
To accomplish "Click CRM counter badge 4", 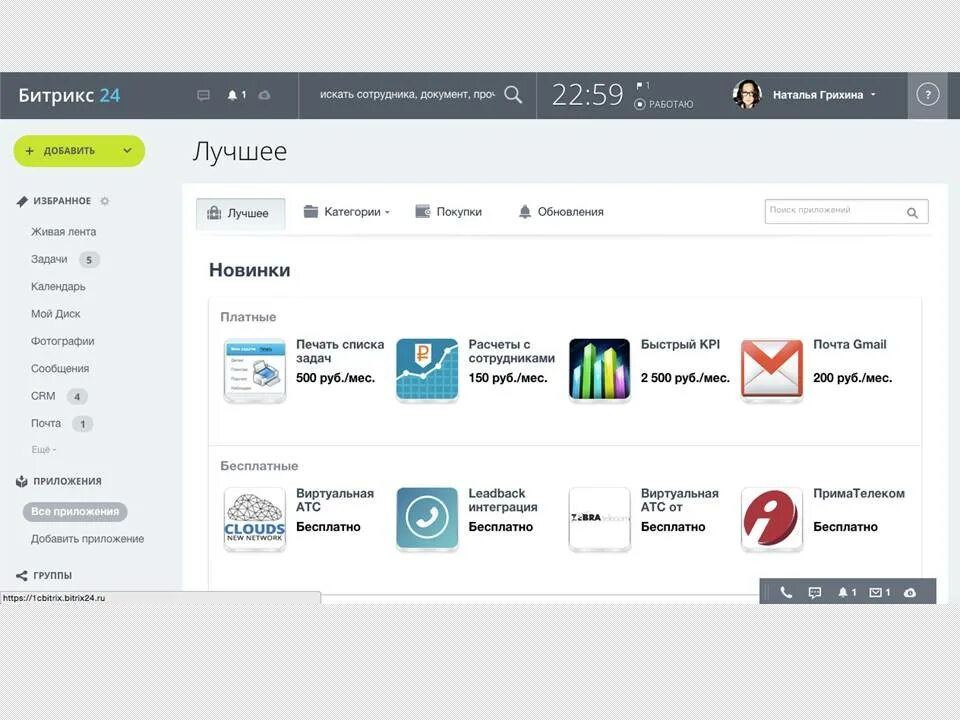I will (x=77, y=396).
